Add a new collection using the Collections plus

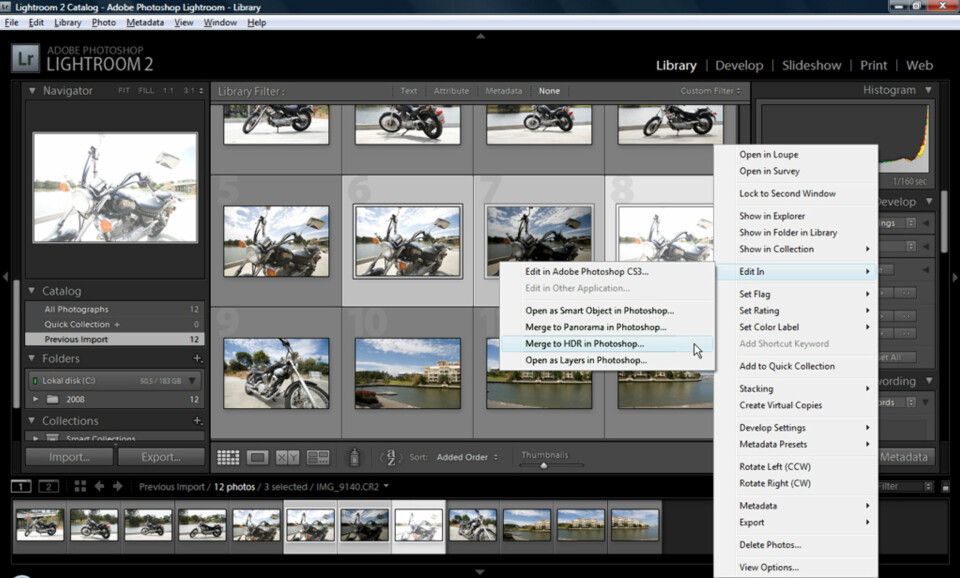(x=197, y=421)
